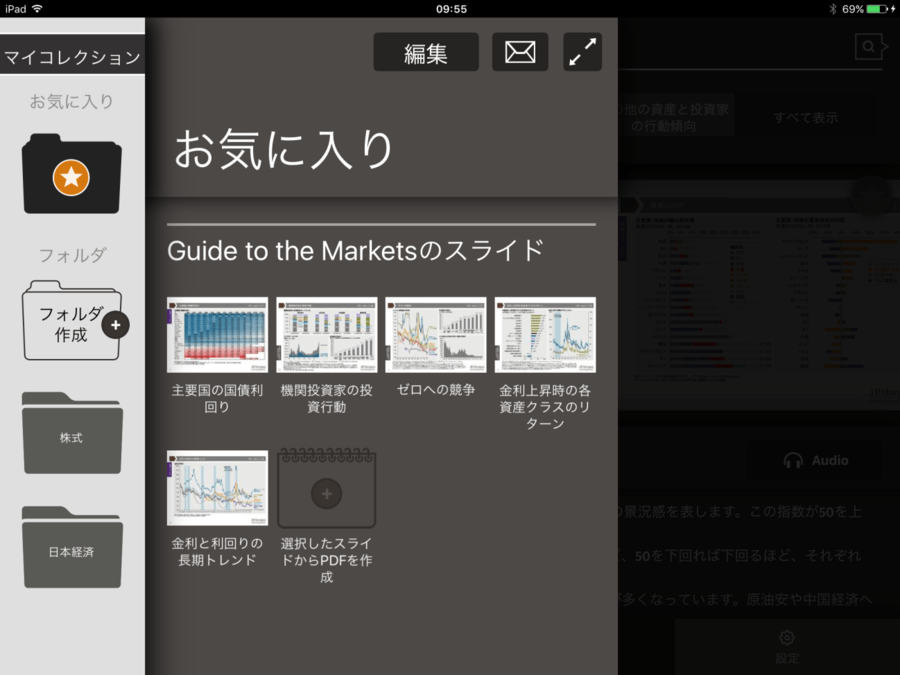Tap the search icon at top right
The image size is (900, 675).
click(869, 47)
